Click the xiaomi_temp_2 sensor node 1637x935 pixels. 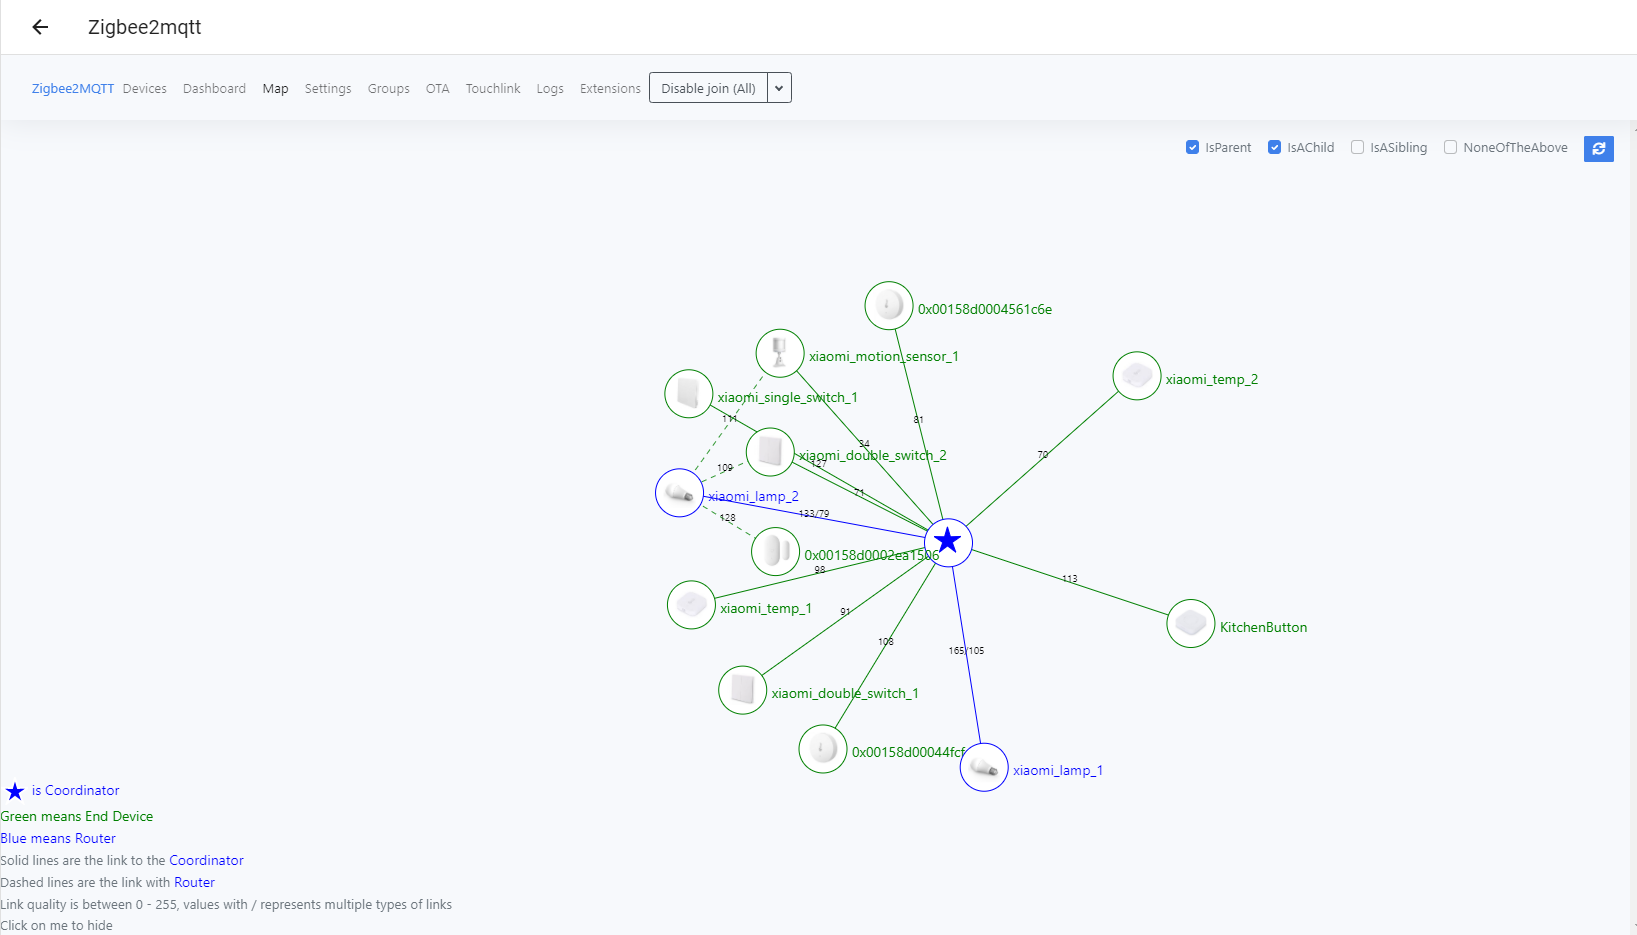[1137, 376]
